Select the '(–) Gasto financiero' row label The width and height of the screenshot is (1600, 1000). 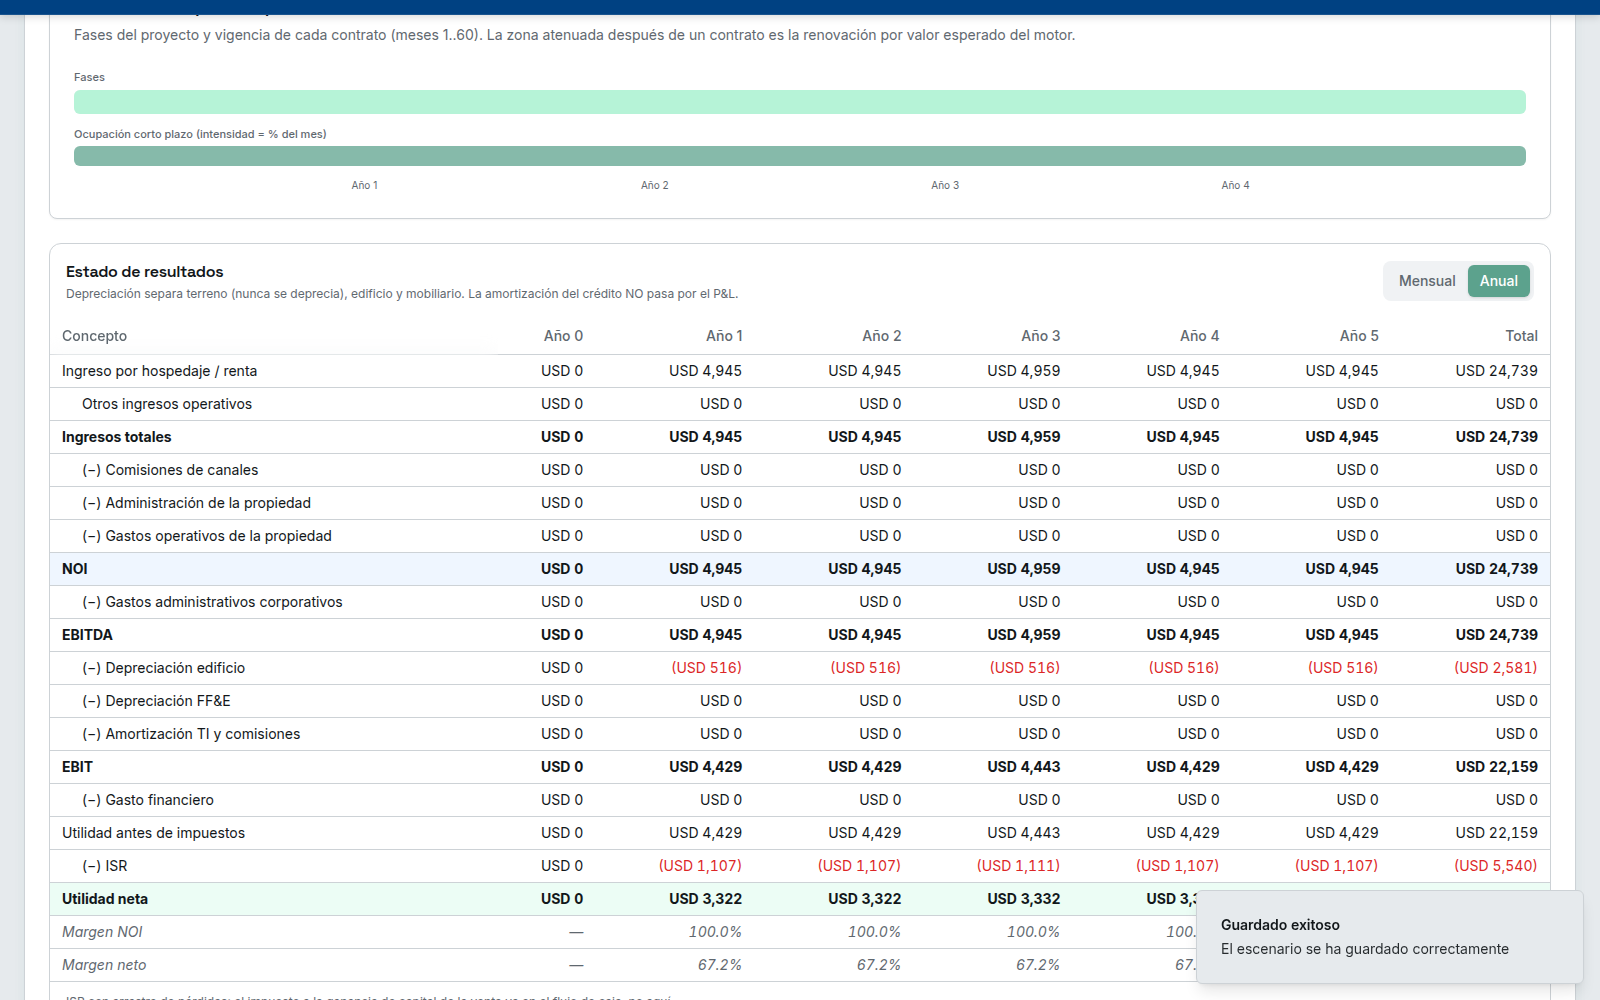pyautogui.click(x=148, y=800)
